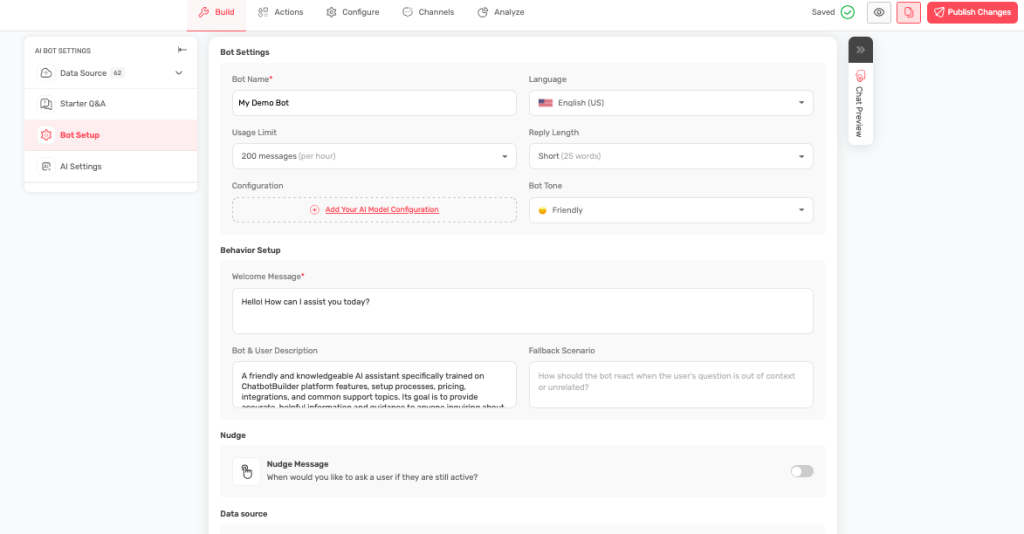1024x534 pixels.
Task: Edit Bot & User Description text area
Action: tap(374, 385)
